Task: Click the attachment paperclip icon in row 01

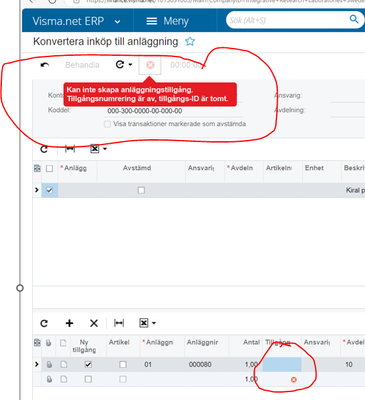Action: [49, 365]
